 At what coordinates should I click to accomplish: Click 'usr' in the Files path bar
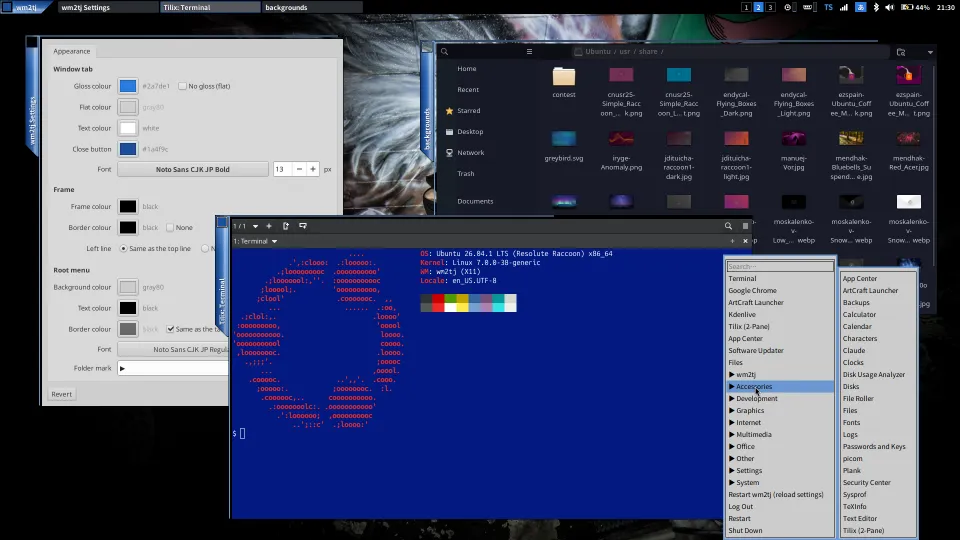624,51
